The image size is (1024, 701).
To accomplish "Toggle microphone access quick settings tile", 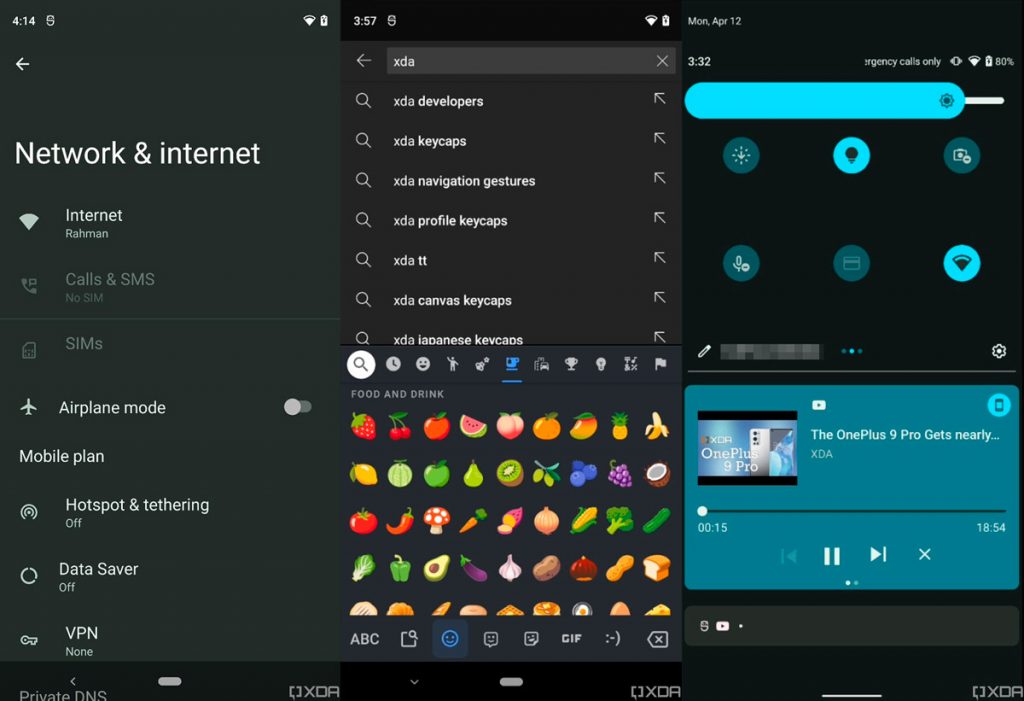I will 741,263.
